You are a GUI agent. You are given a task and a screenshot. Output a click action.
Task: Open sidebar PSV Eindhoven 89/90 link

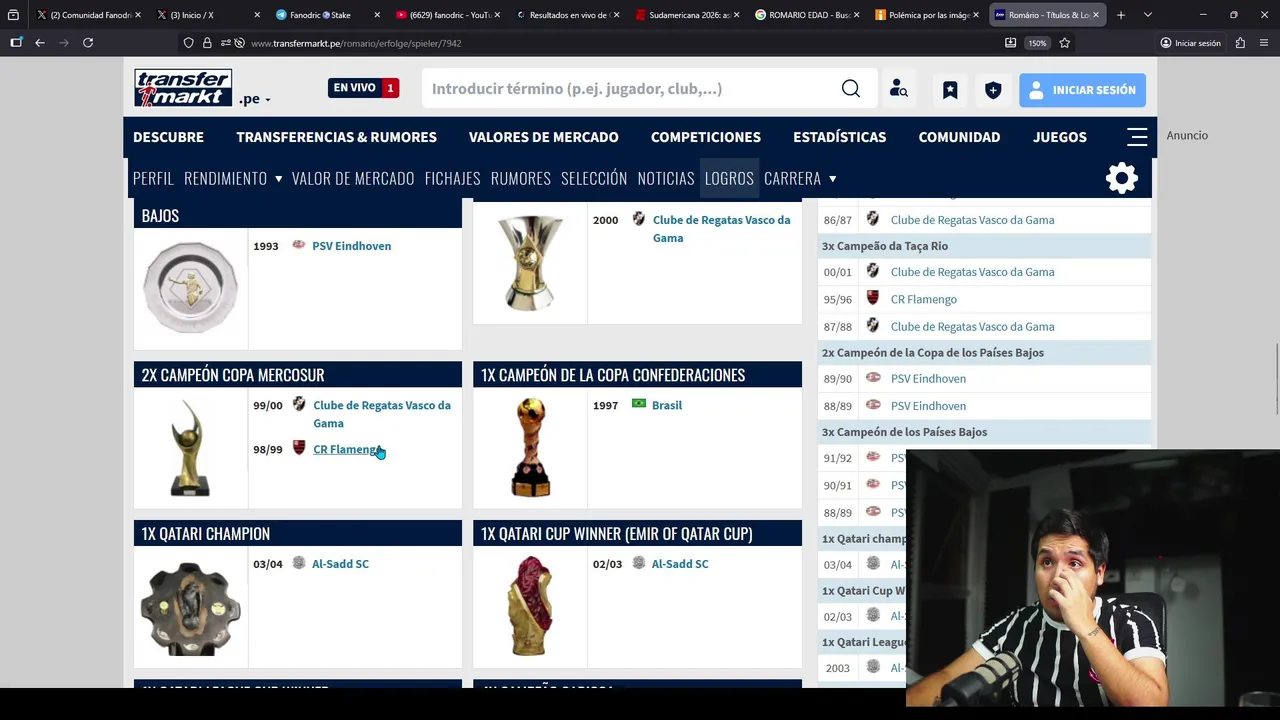[x=928, y=379]
